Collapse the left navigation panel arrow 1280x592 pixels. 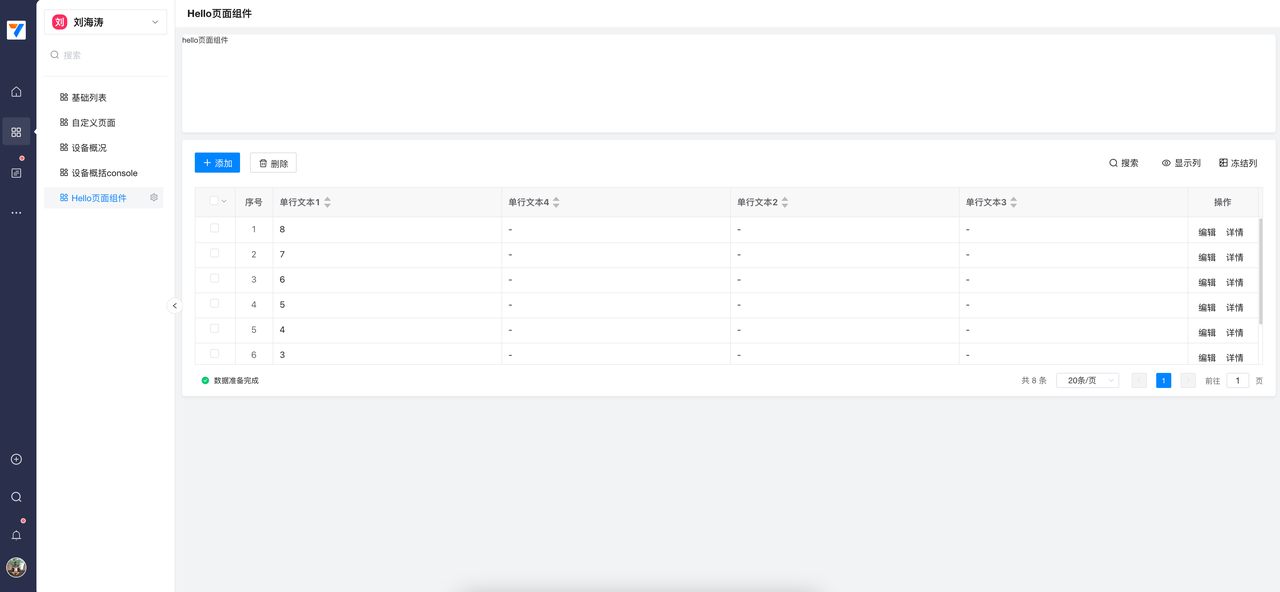tap(175, 306)
